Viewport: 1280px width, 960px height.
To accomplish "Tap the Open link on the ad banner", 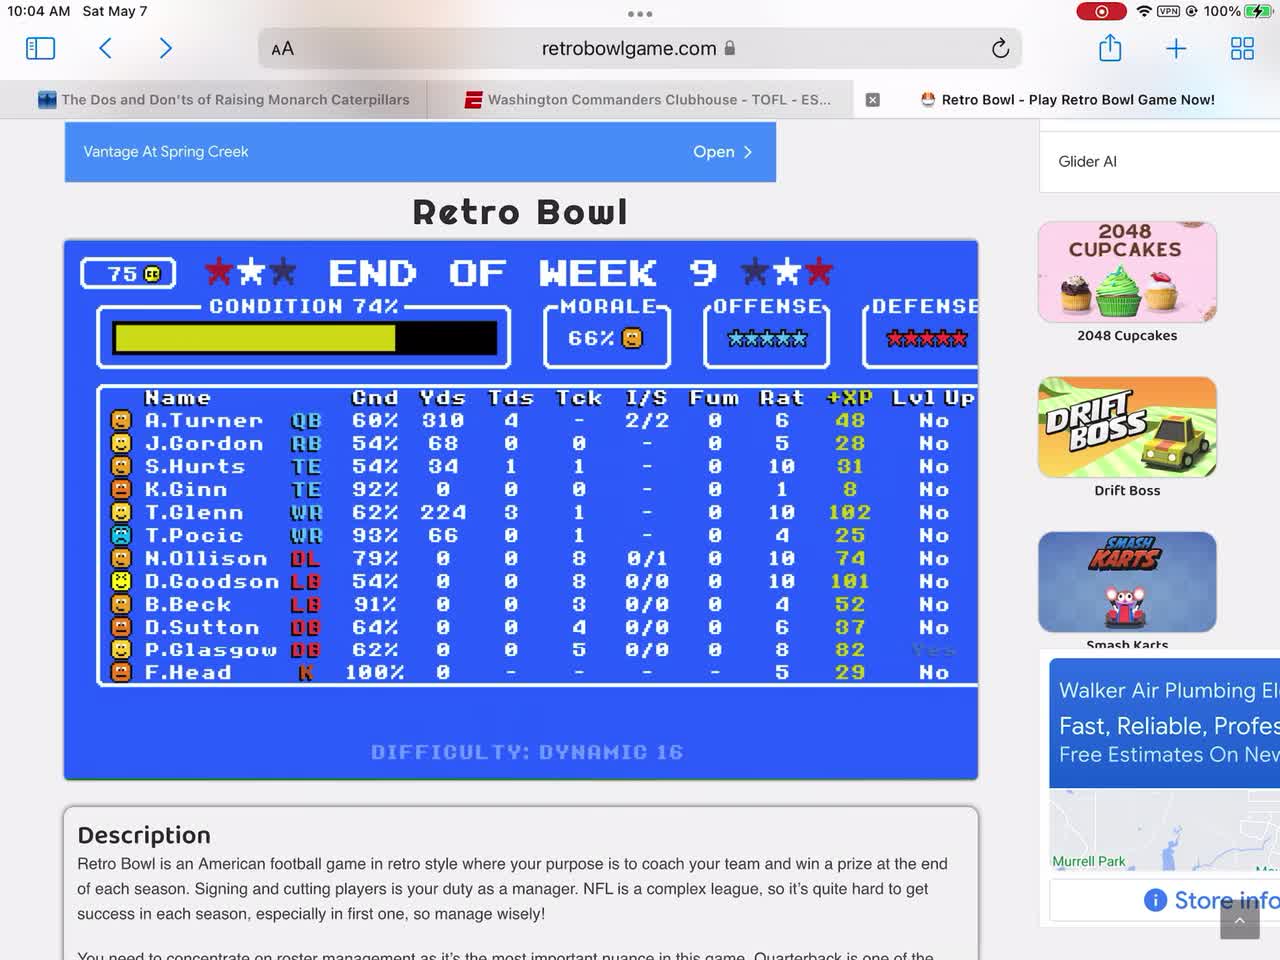I will [722, 152].
